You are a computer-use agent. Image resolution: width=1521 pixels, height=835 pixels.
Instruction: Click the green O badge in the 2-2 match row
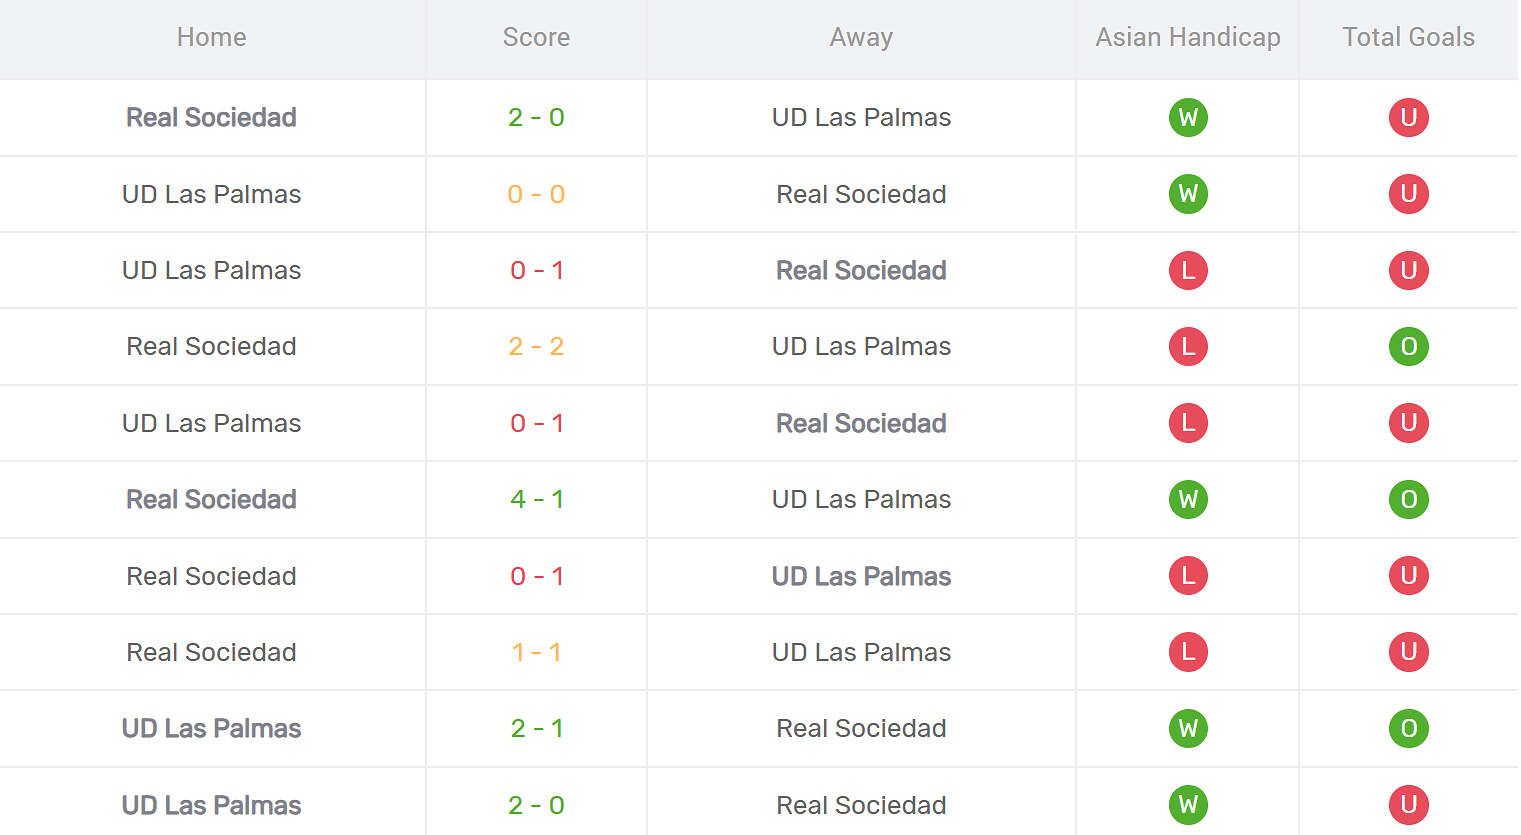pos(1408,346)
